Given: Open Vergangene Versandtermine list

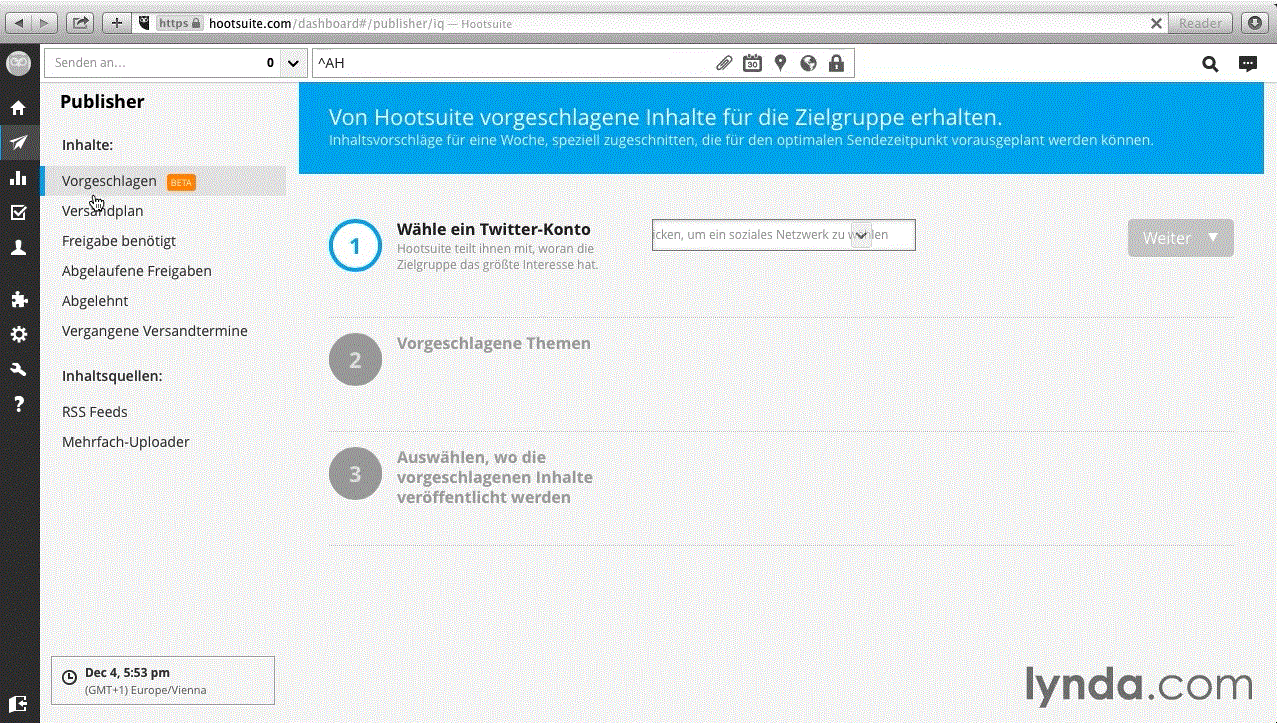Looking at the screenshot, I should tap(155, 331).
